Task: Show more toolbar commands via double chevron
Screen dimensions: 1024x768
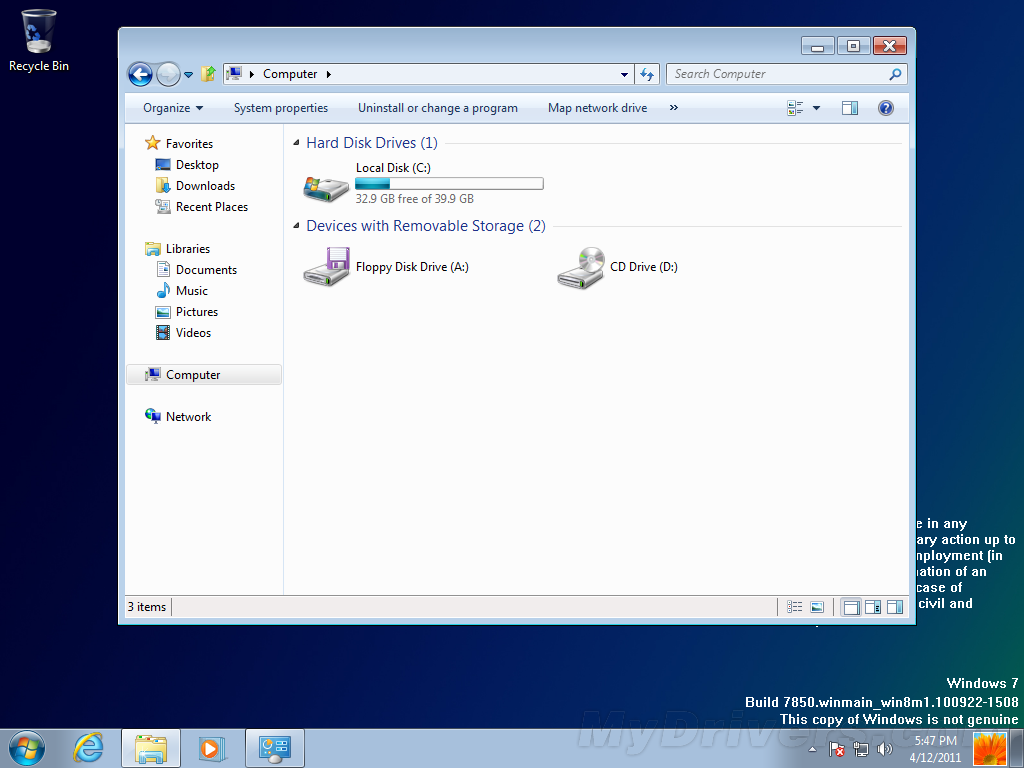Action: [x=673, y=108]
